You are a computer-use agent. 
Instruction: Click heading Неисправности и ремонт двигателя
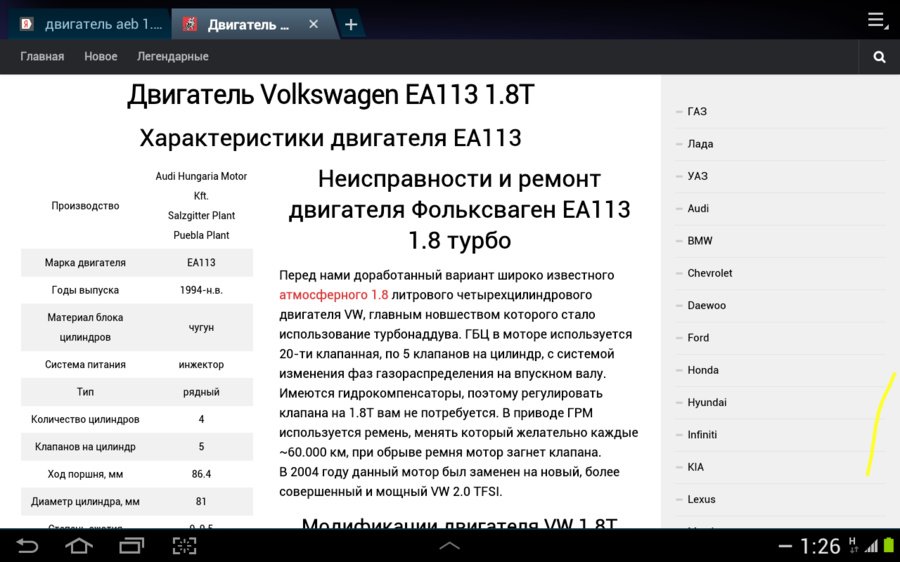pyautogui.click(x=459, y=210)
